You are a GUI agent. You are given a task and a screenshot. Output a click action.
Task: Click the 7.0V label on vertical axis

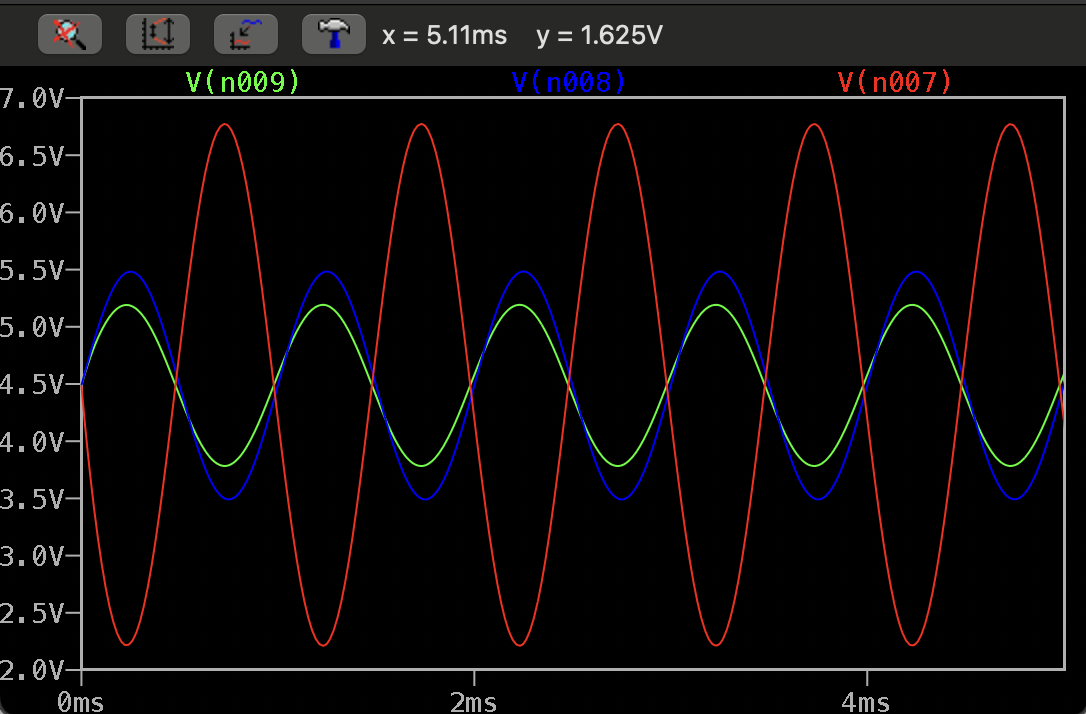click(32, 98)
